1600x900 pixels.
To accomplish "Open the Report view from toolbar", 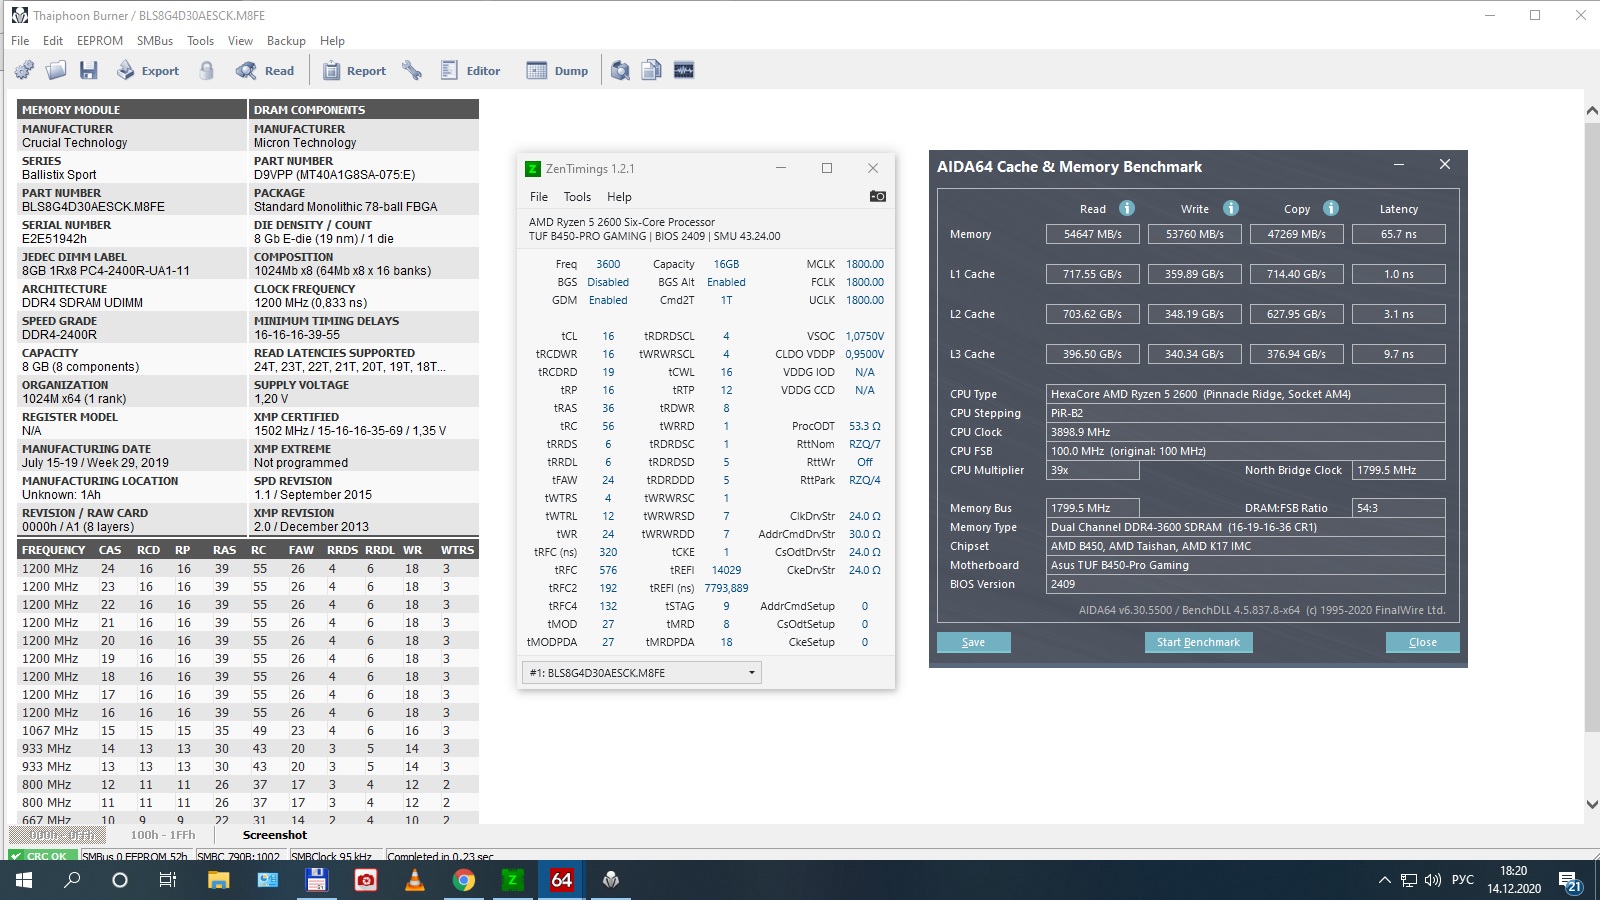I will (x=354, y=70).
